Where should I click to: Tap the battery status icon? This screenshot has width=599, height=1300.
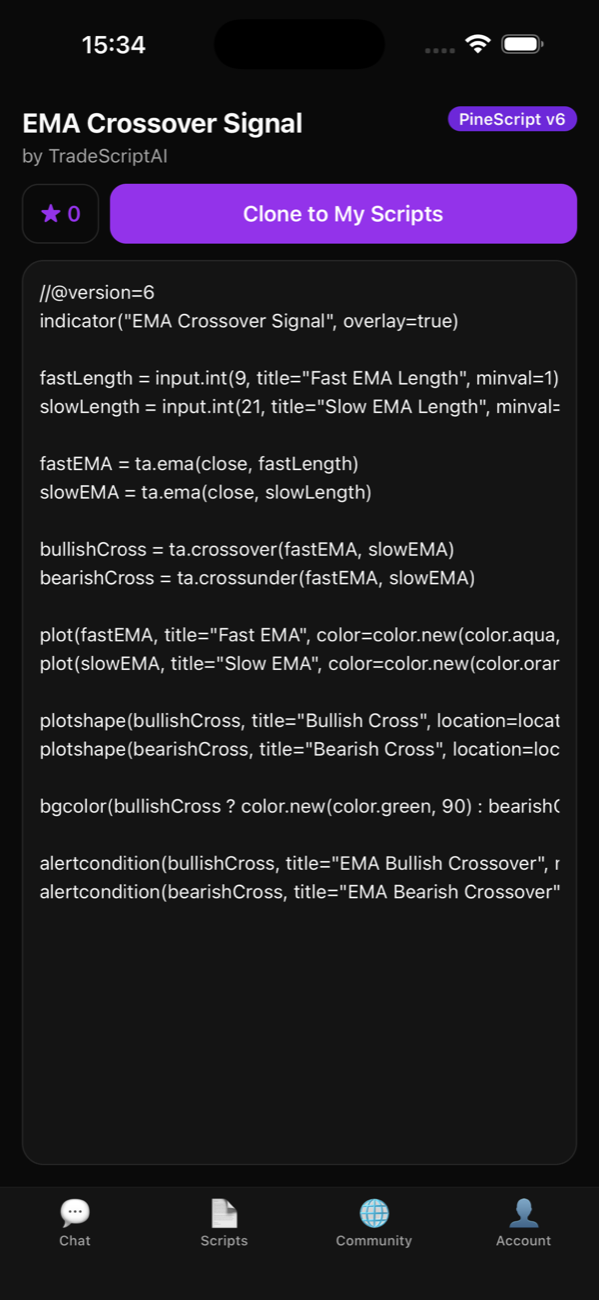click(522, 45)
